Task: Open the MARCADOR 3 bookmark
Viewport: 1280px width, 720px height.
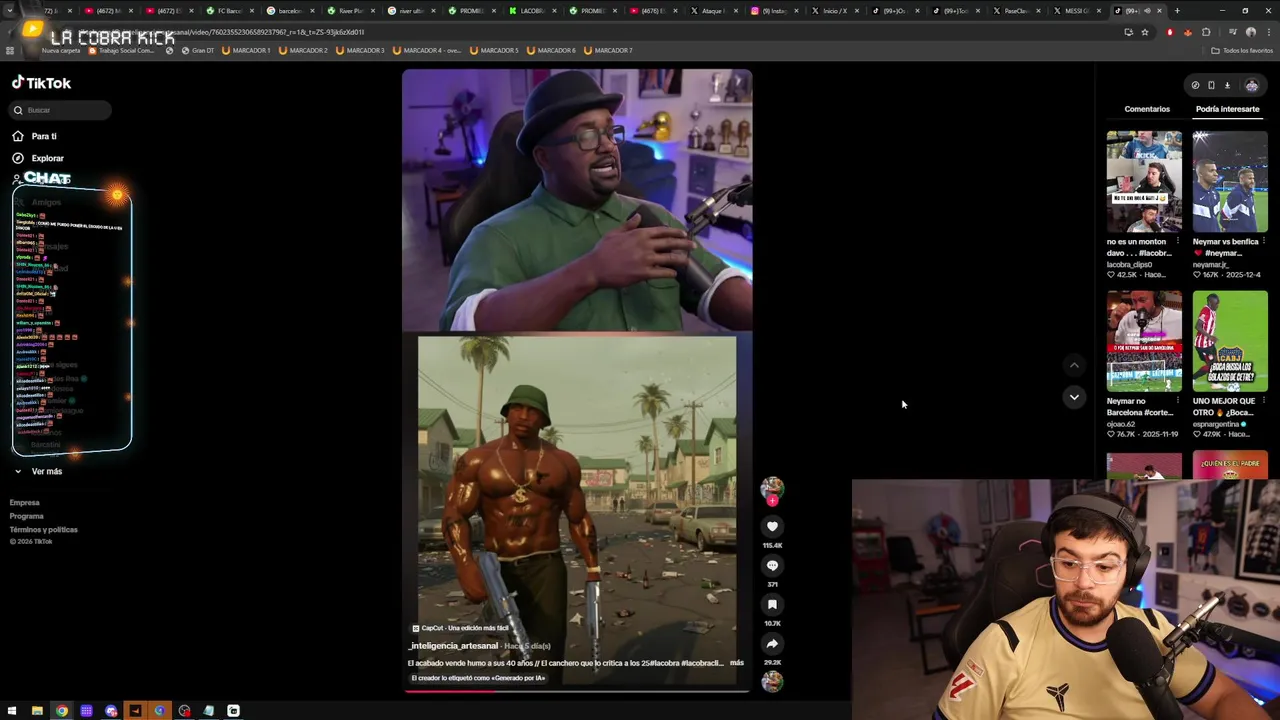Action: point(360,50)
